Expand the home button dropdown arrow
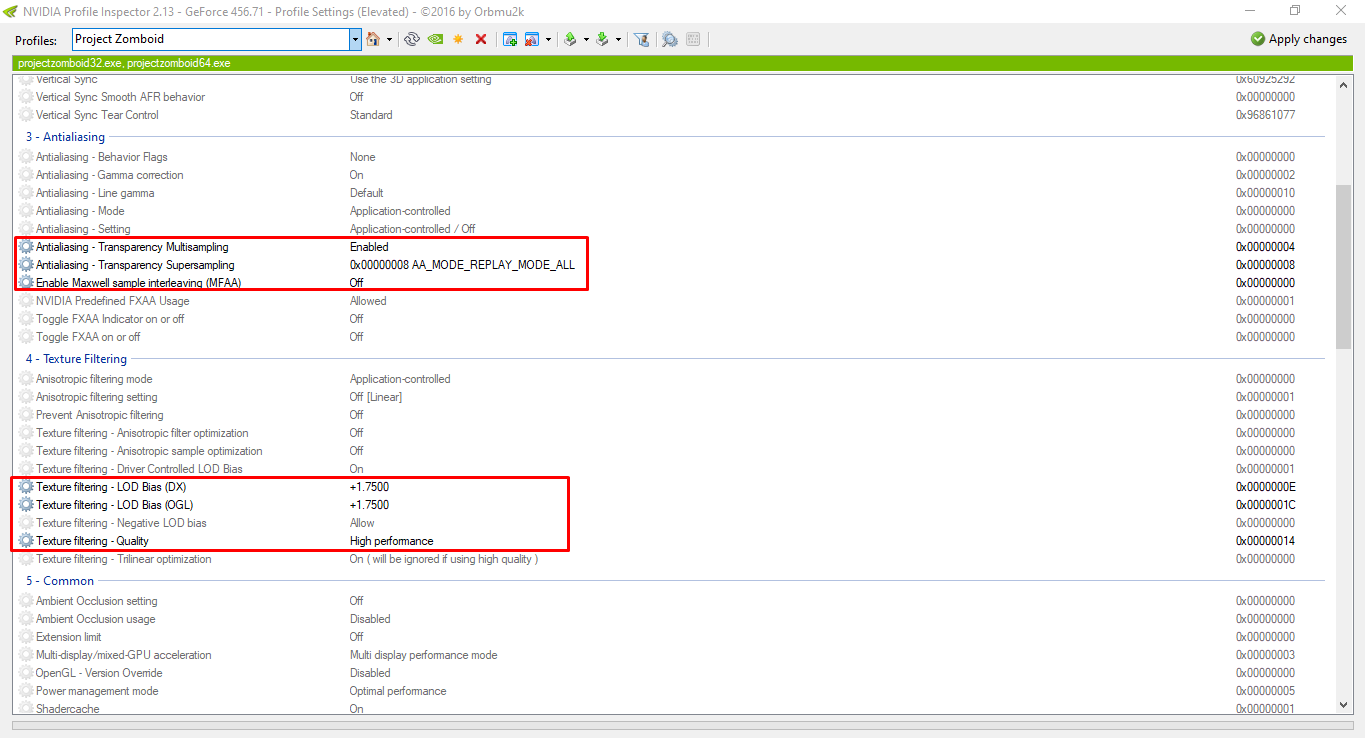This screenshot has height=738, width=1365. point(388,39)
